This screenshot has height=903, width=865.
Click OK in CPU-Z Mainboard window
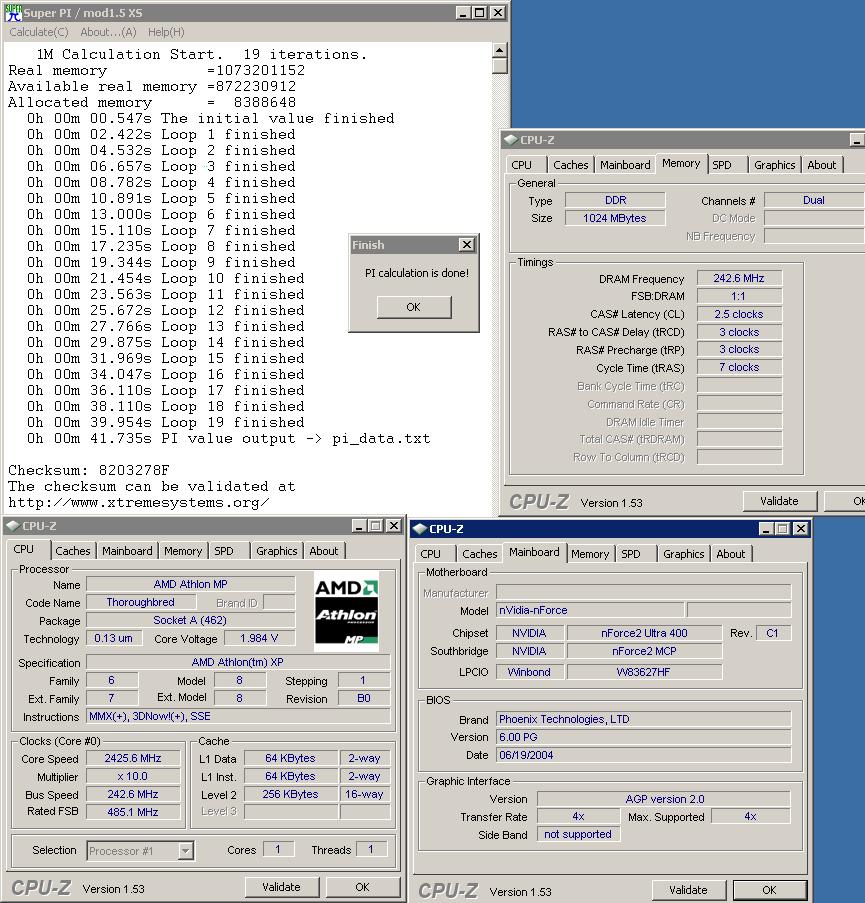[768, 890]
